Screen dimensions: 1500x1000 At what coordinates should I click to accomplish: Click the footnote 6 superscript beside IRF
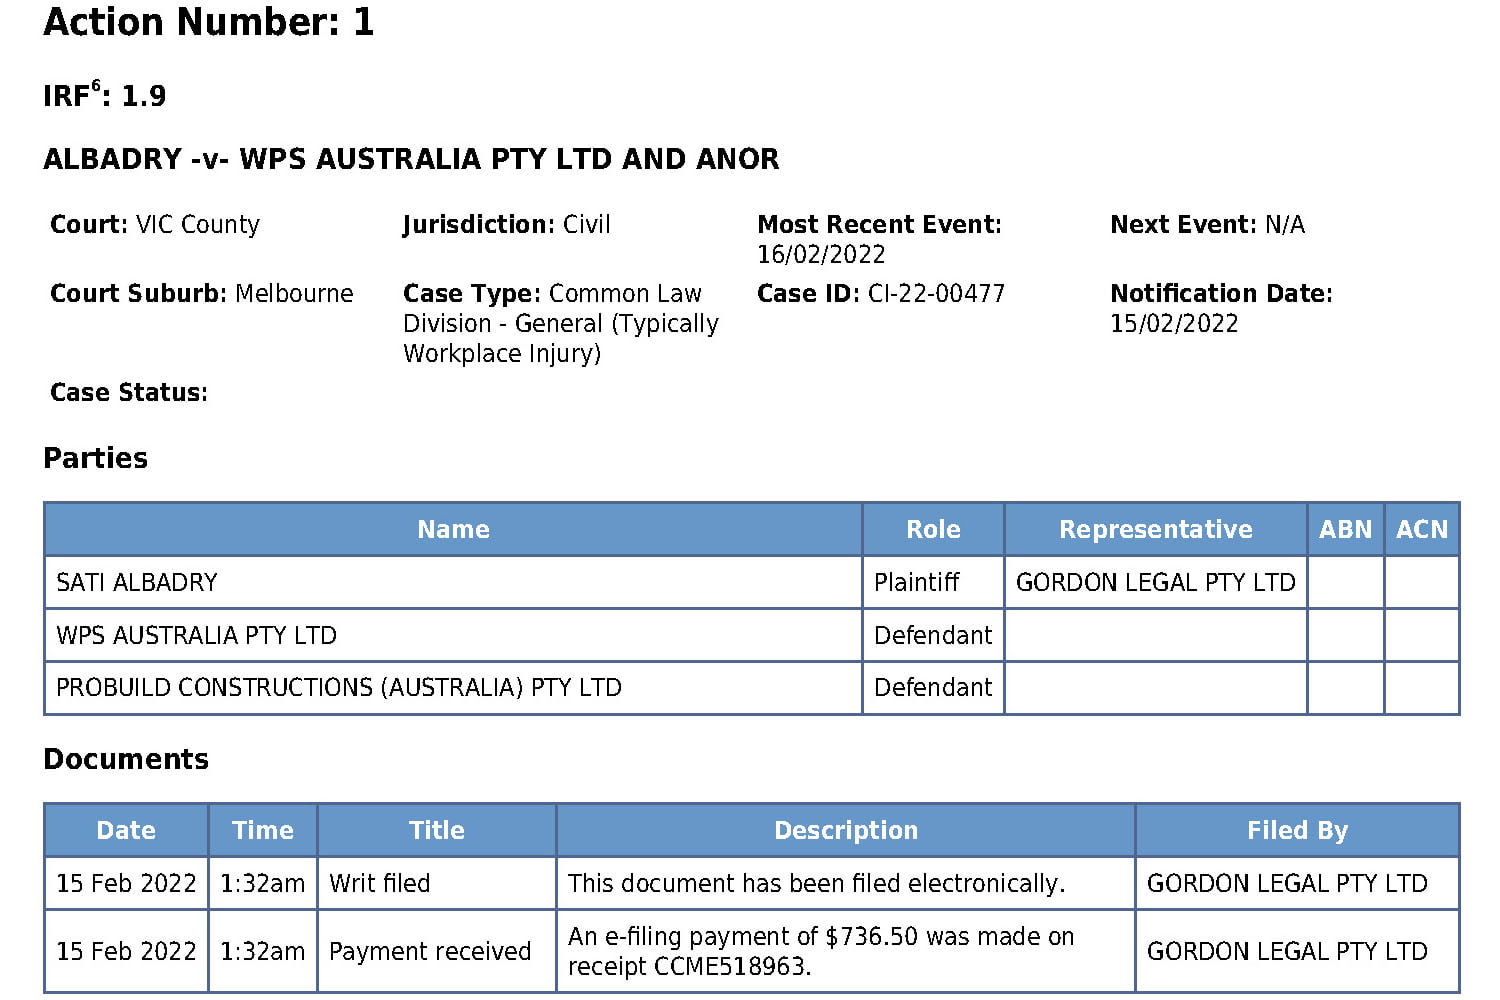pos(96,86)
